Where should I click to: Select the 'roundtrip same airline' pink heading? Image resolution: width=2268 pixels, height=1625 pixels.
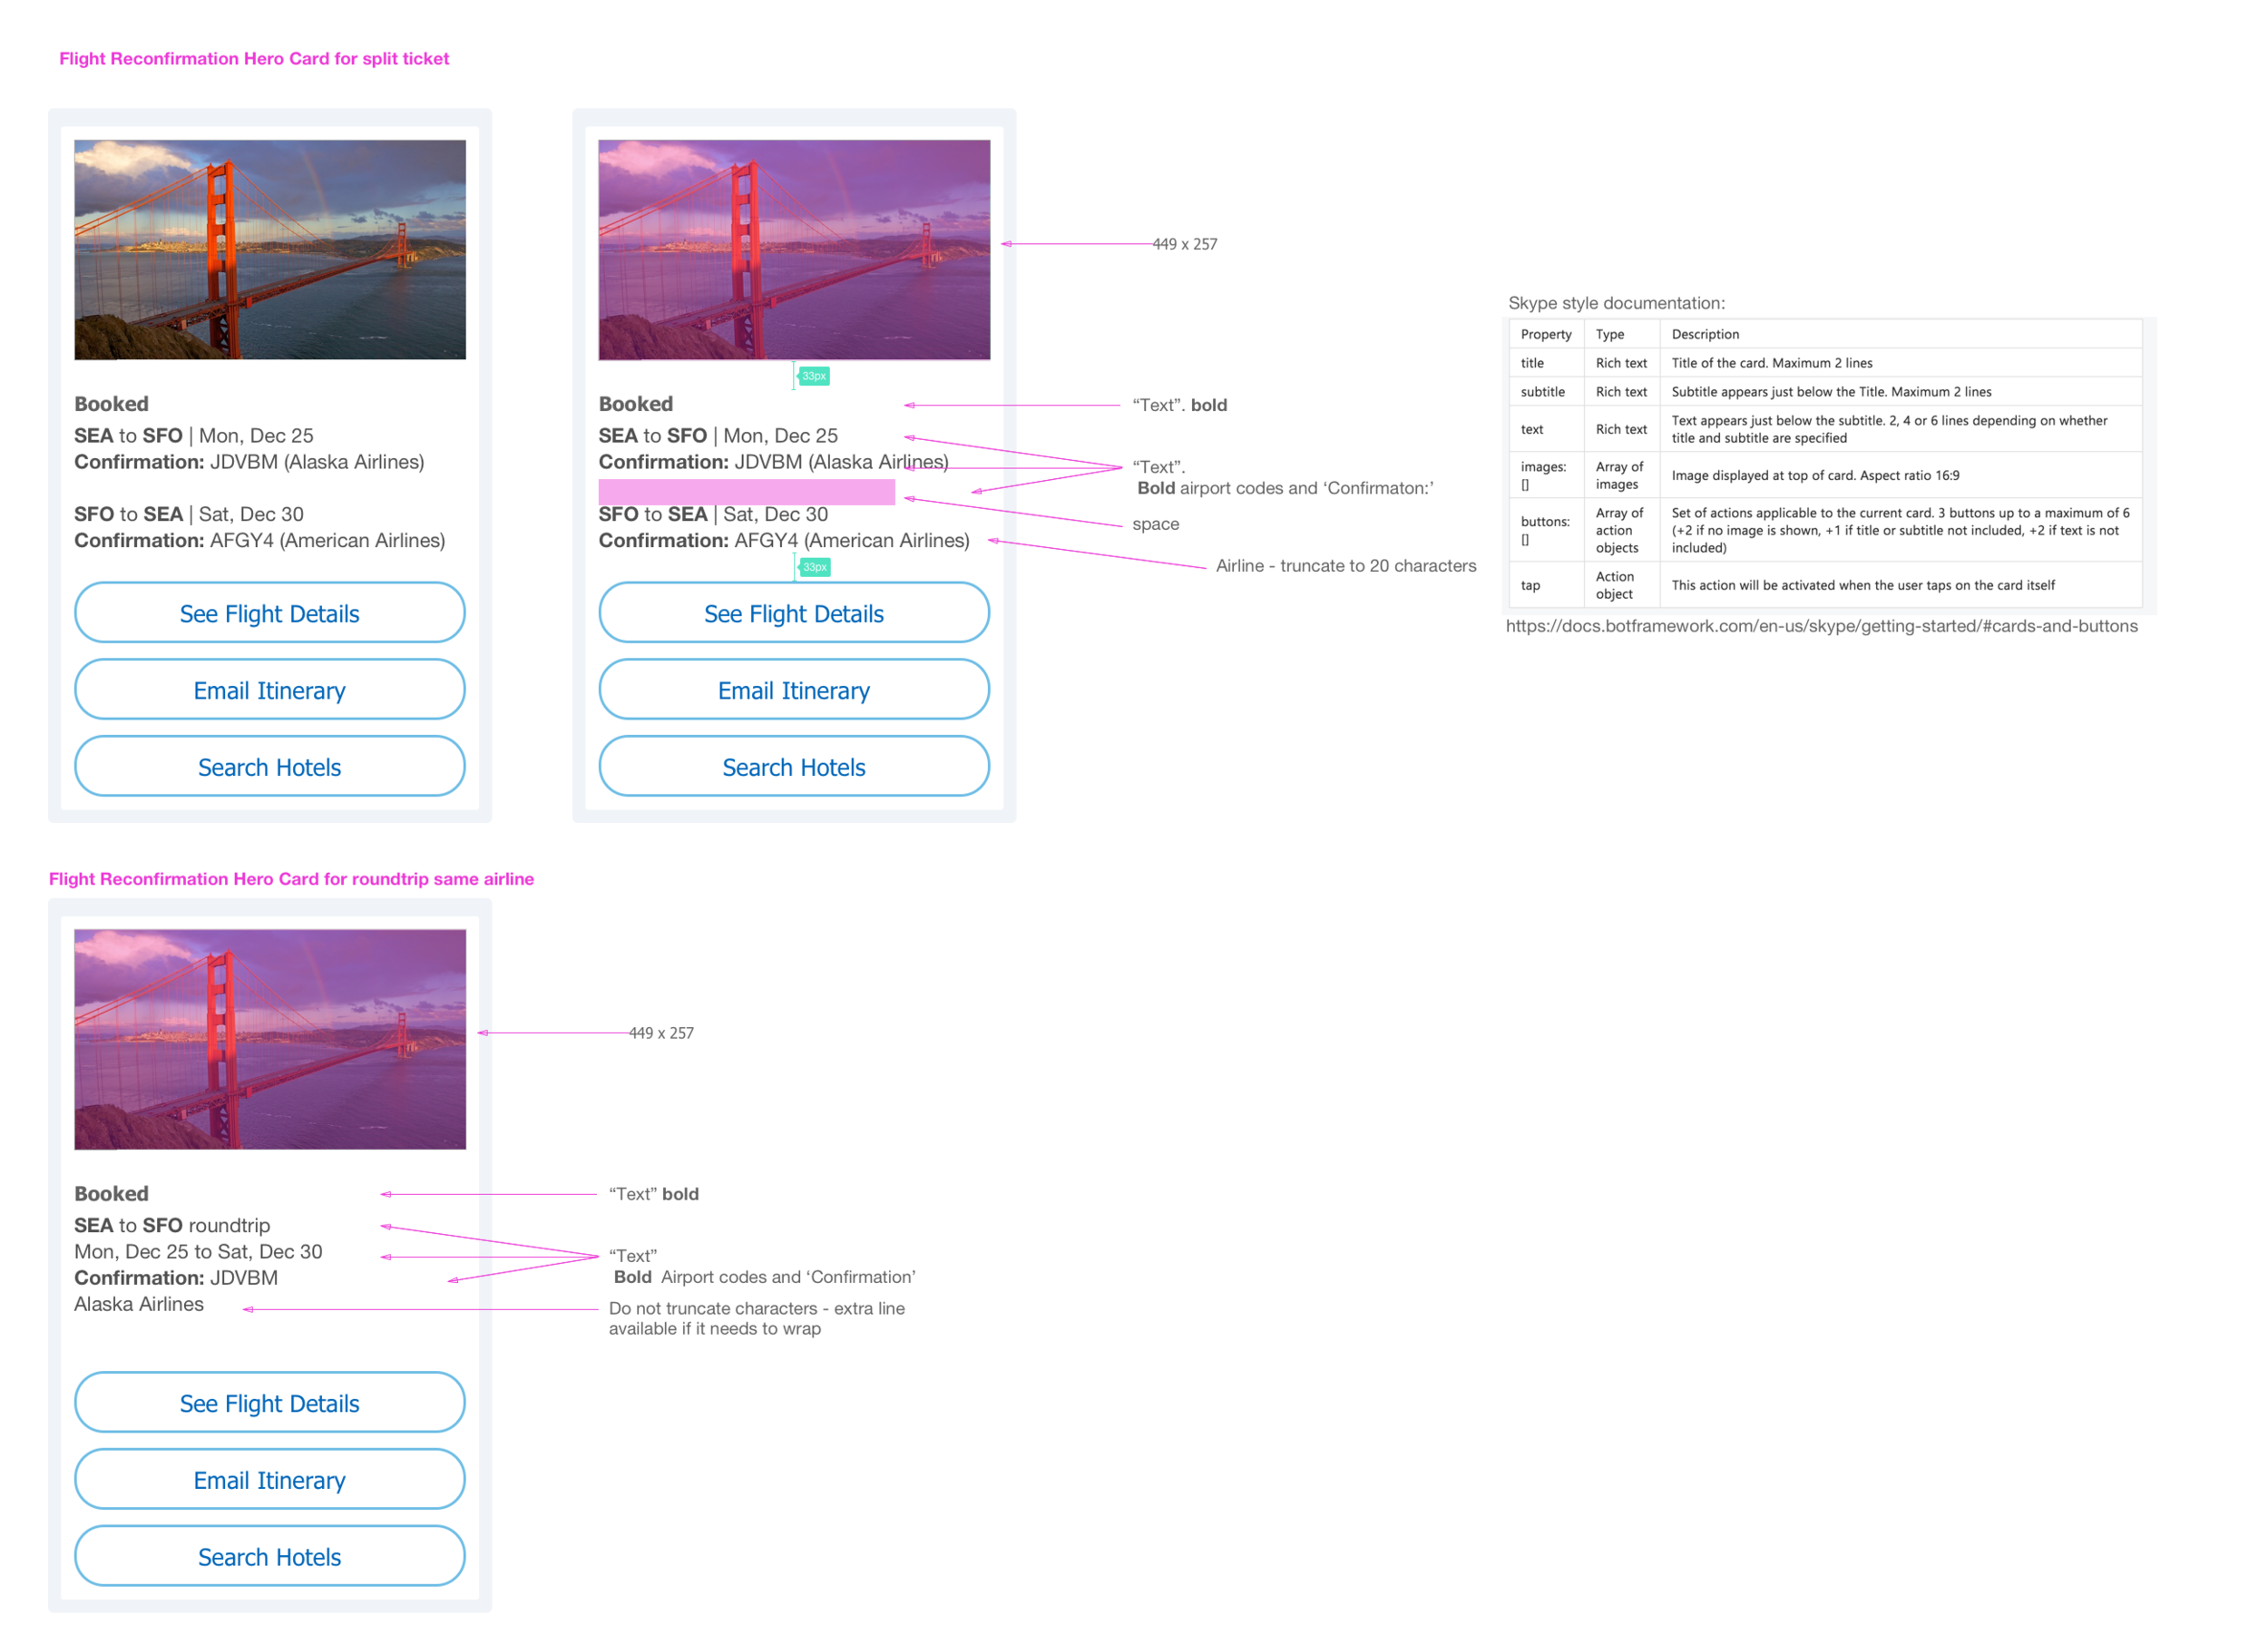(x=291, y=879)
